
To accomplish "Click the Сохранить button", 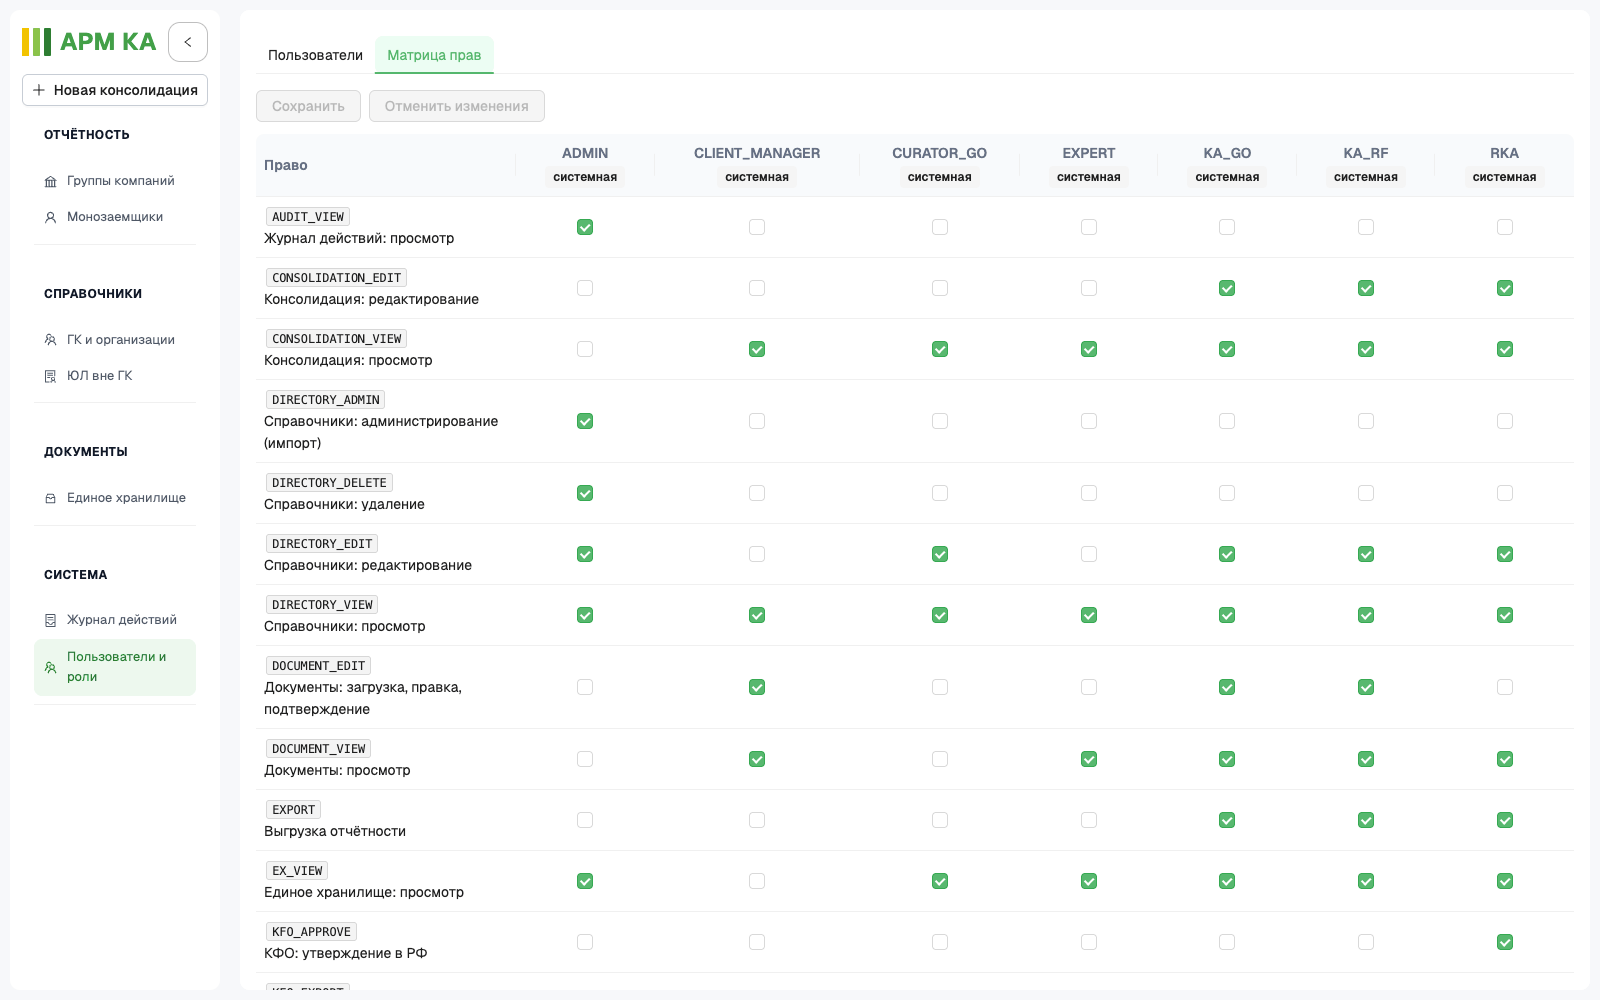I will point(308,106).
